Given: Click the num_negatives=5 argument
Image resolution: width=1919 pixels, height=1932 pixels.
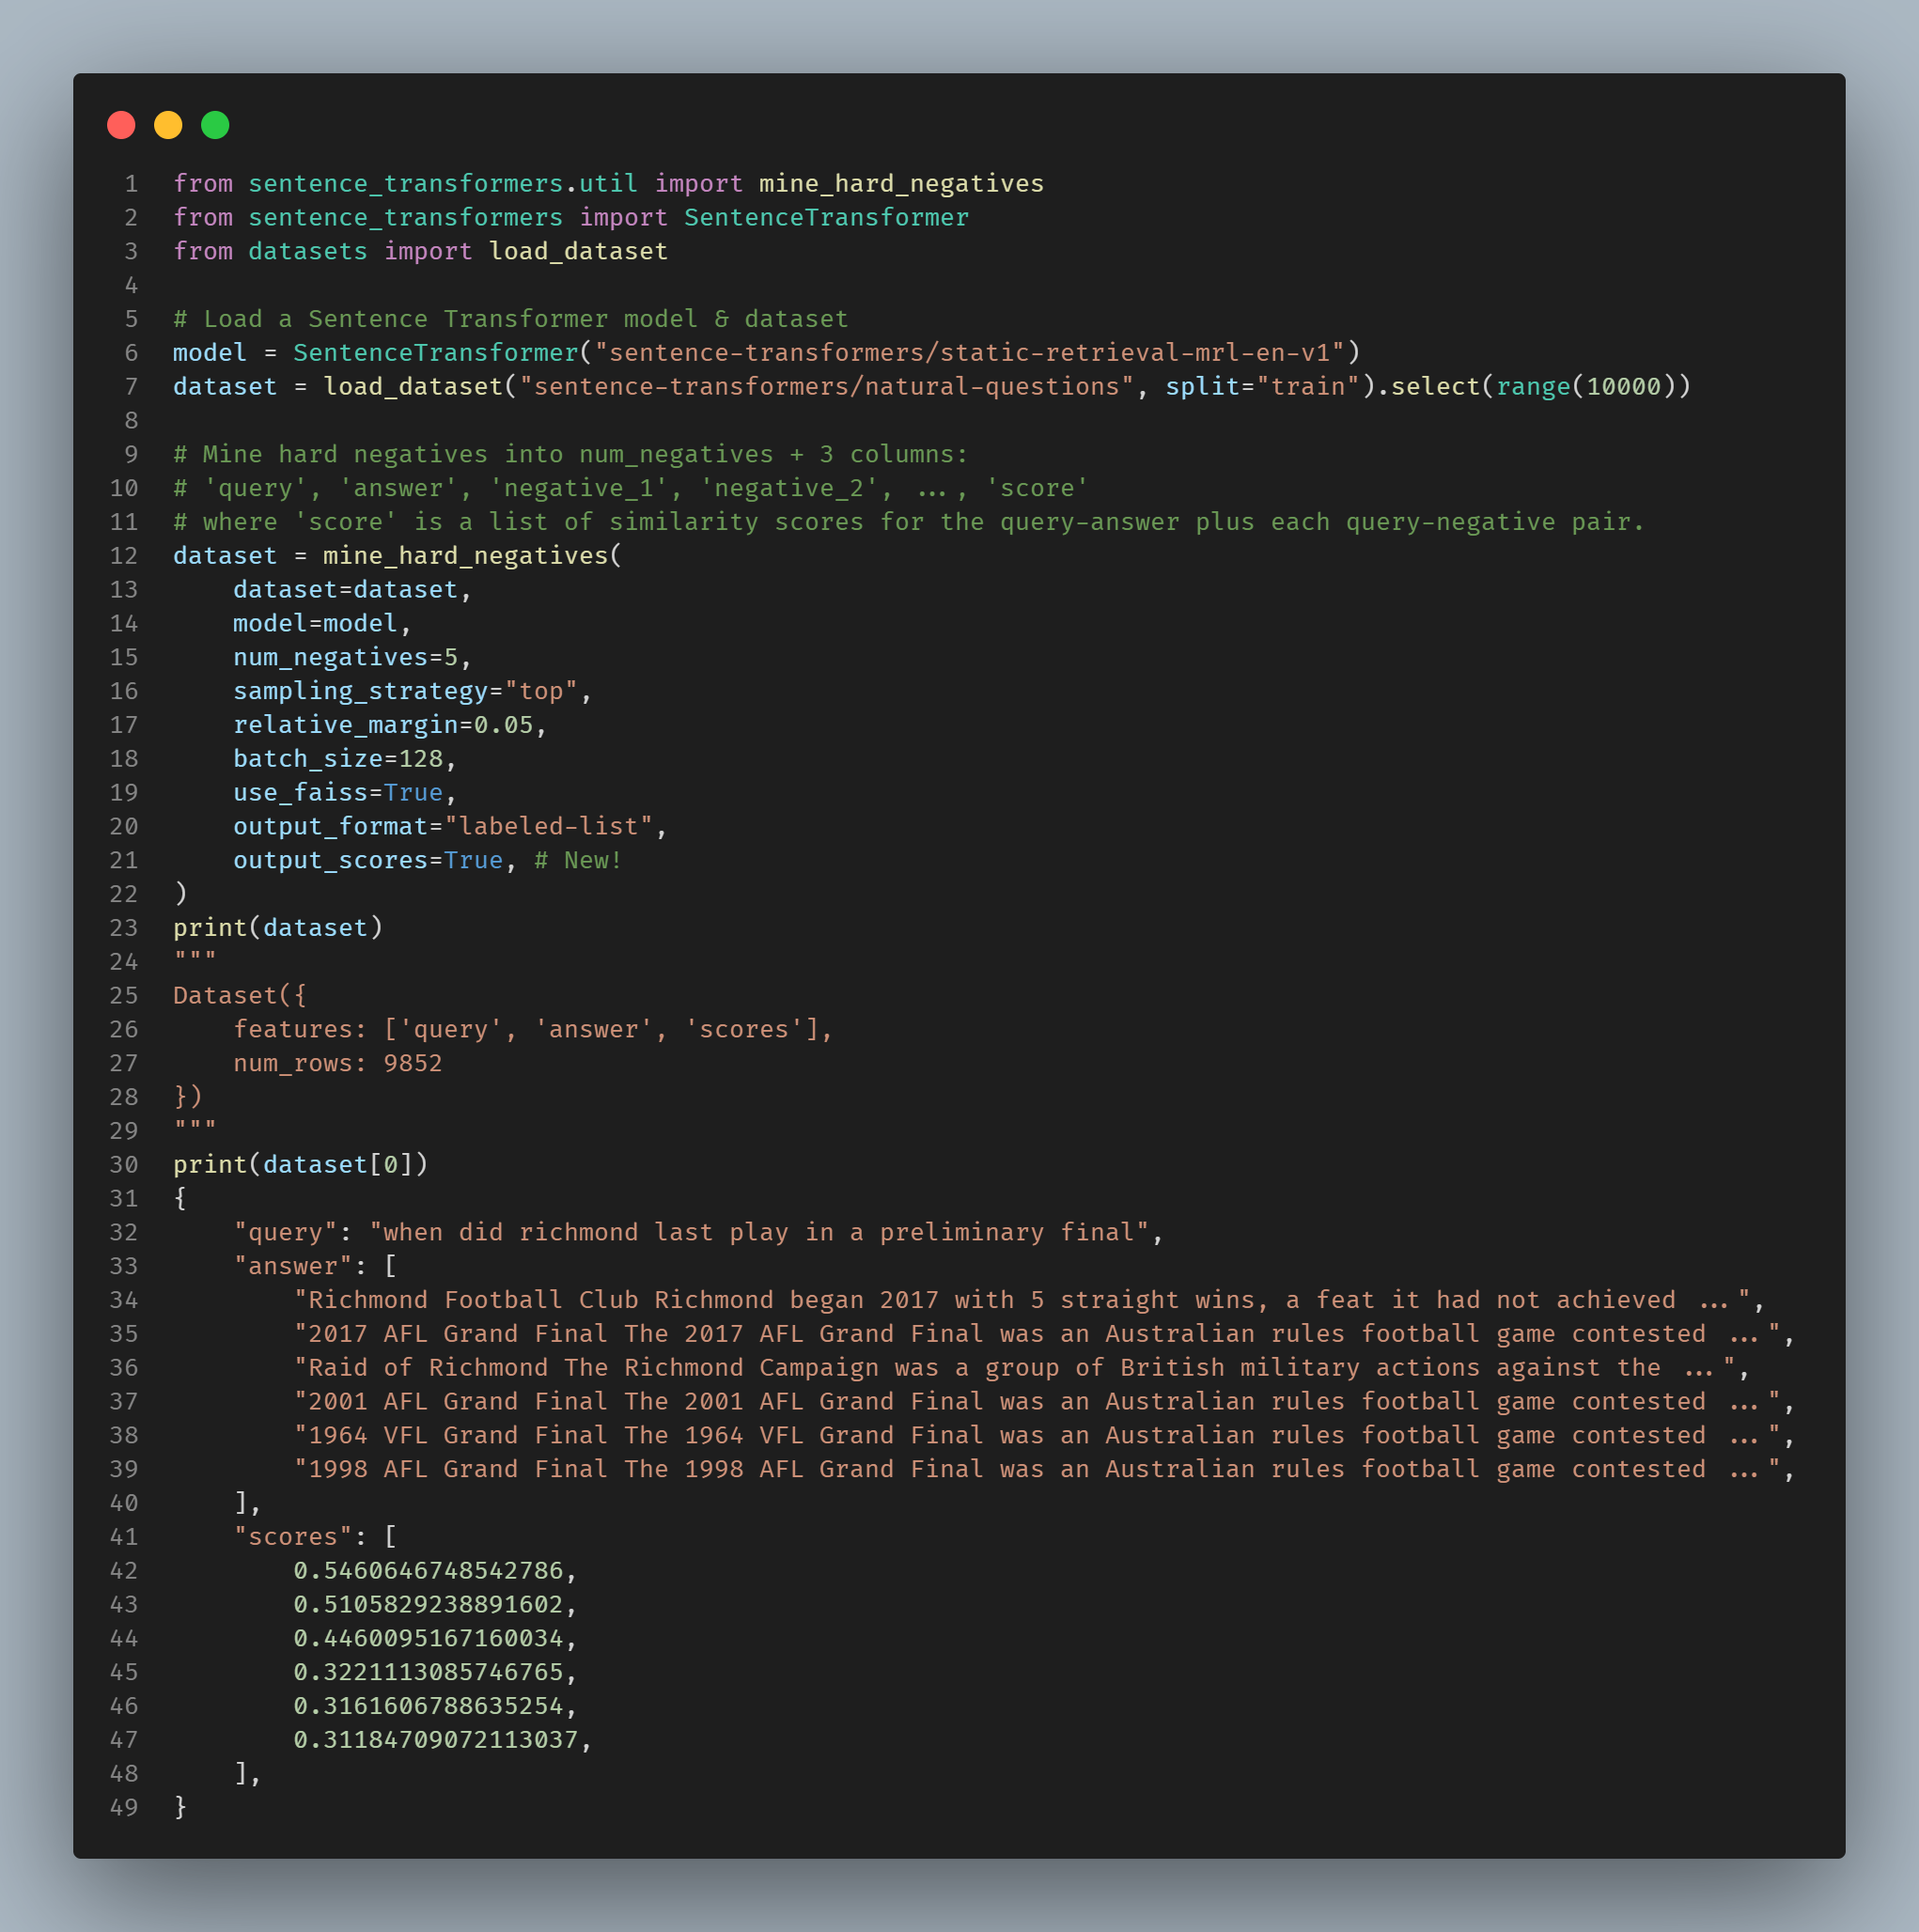Looking at the screenshot, I should pos(346,658).
